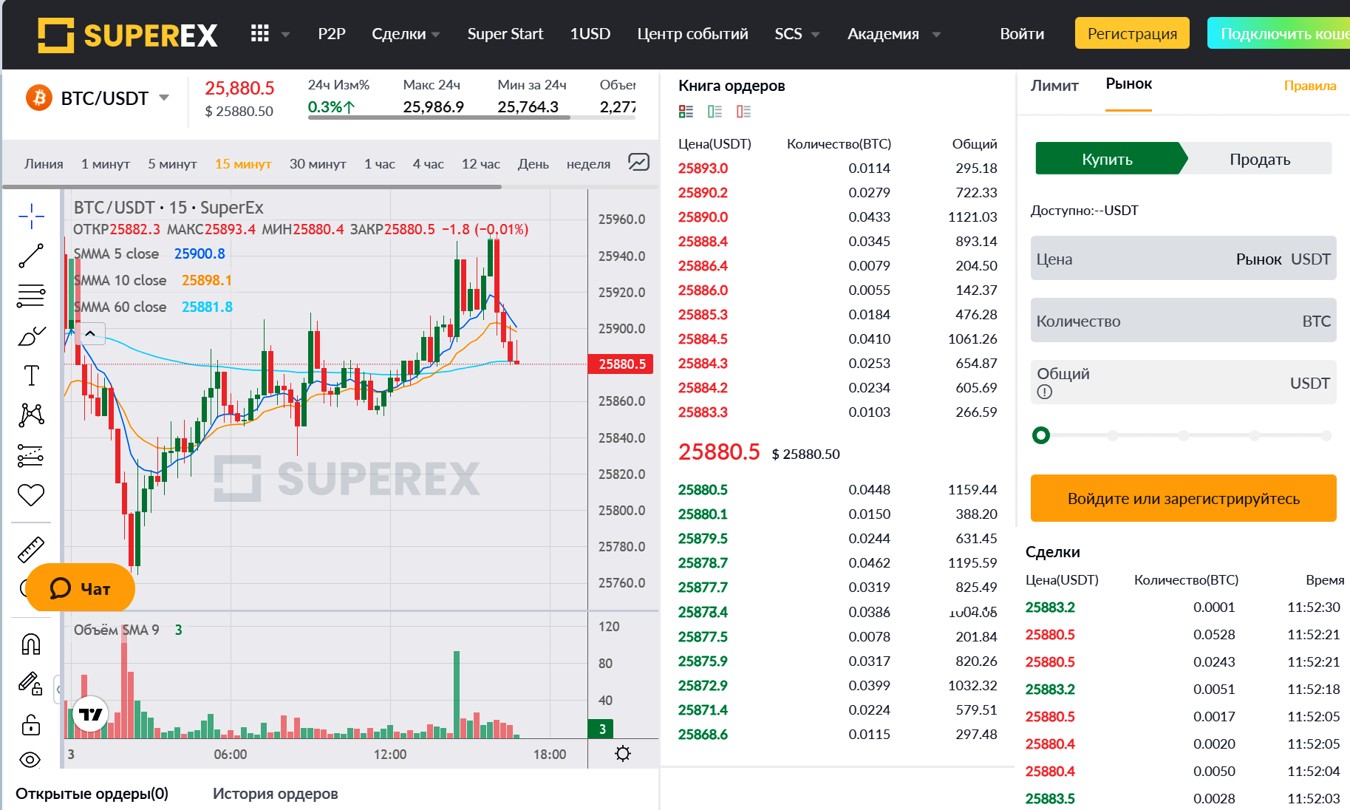1350x810 pixels.
Task: Show asks-only order book view
Action: [743, 112]
